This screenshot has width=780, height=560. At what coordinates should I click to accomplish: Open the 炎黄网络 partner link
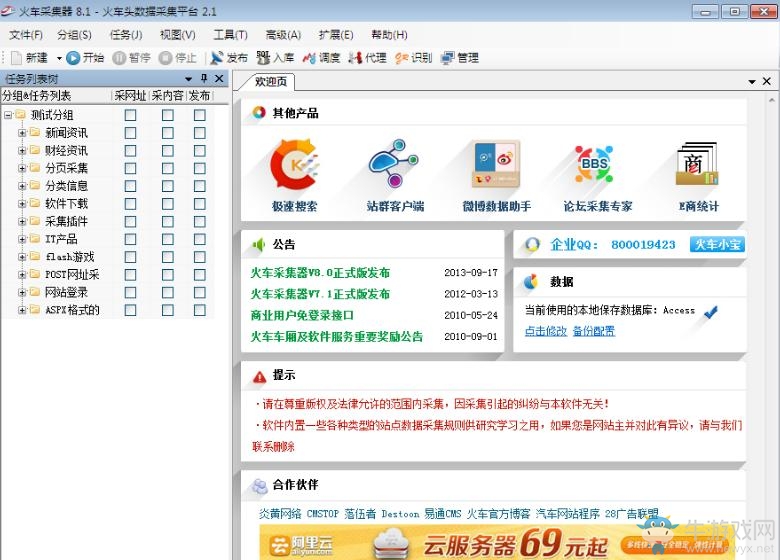click(280, 514)
